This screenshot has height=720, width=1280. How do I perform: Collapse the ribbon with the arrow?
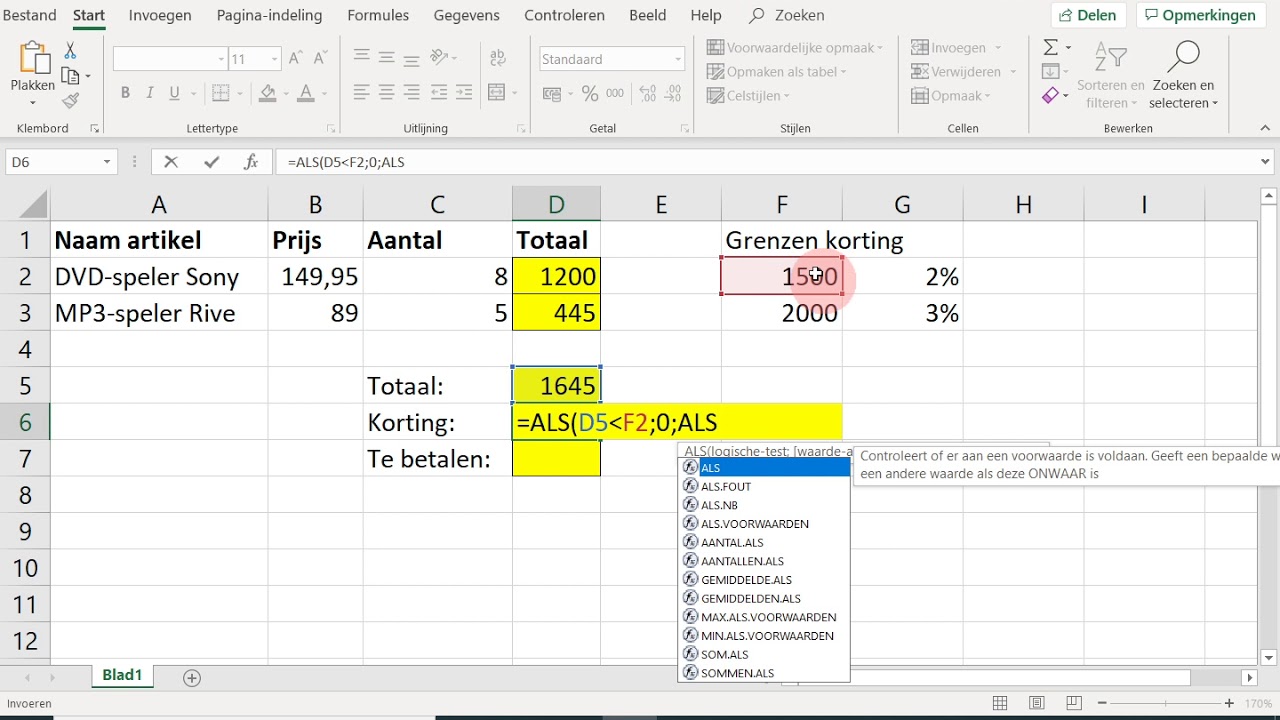point(1265,128)
